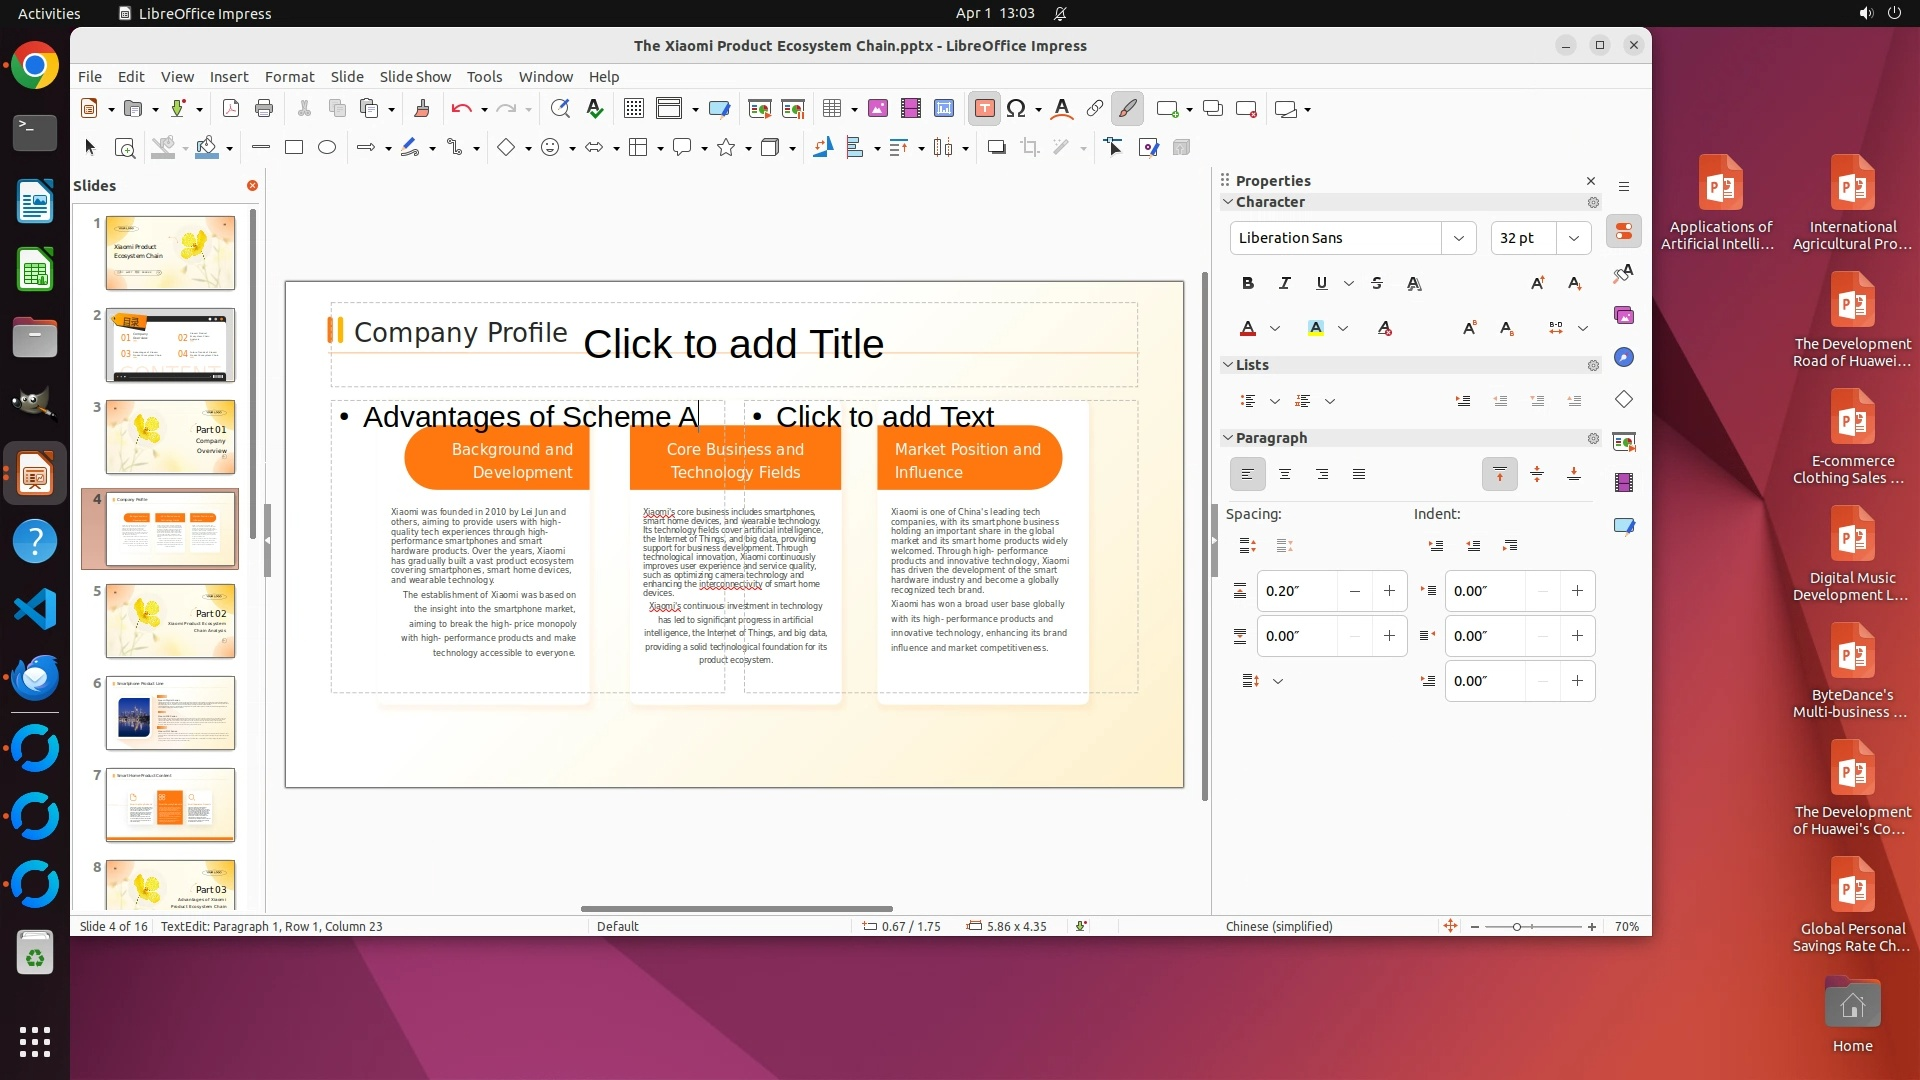Click the zoom slider handle
The image size is (1920, 1080).
click(x=1517, y=927)
